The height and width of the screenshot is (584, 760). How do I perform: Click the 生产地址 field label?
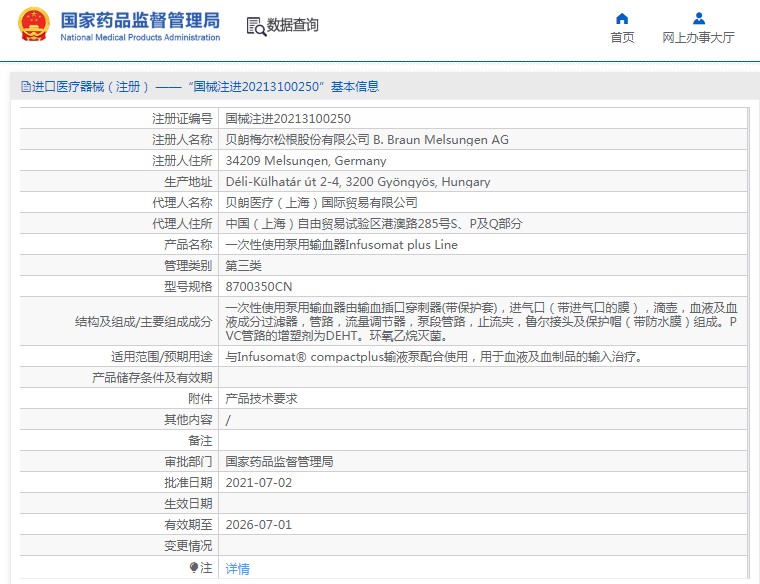(188, 182)
